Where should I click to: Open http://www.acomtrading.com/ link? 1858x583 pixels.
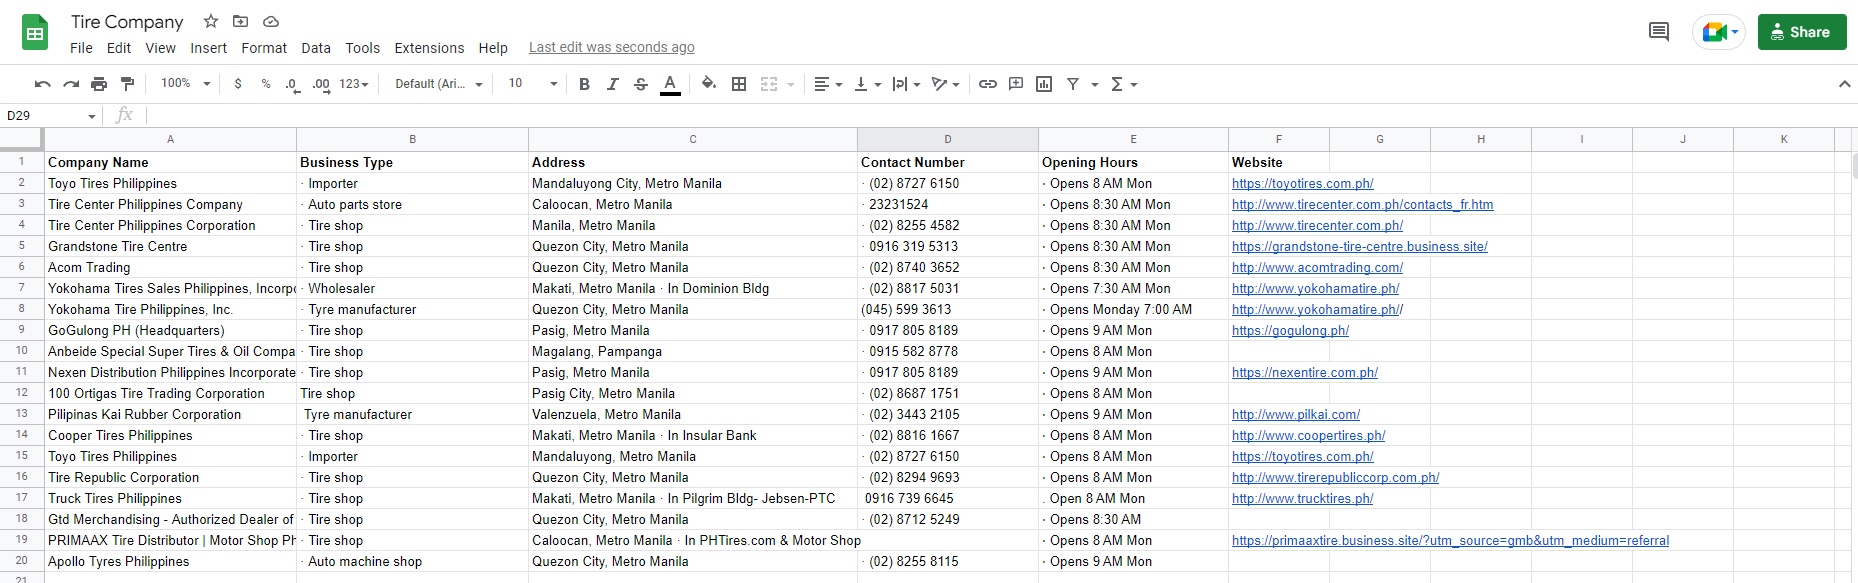coord(1317,268)
